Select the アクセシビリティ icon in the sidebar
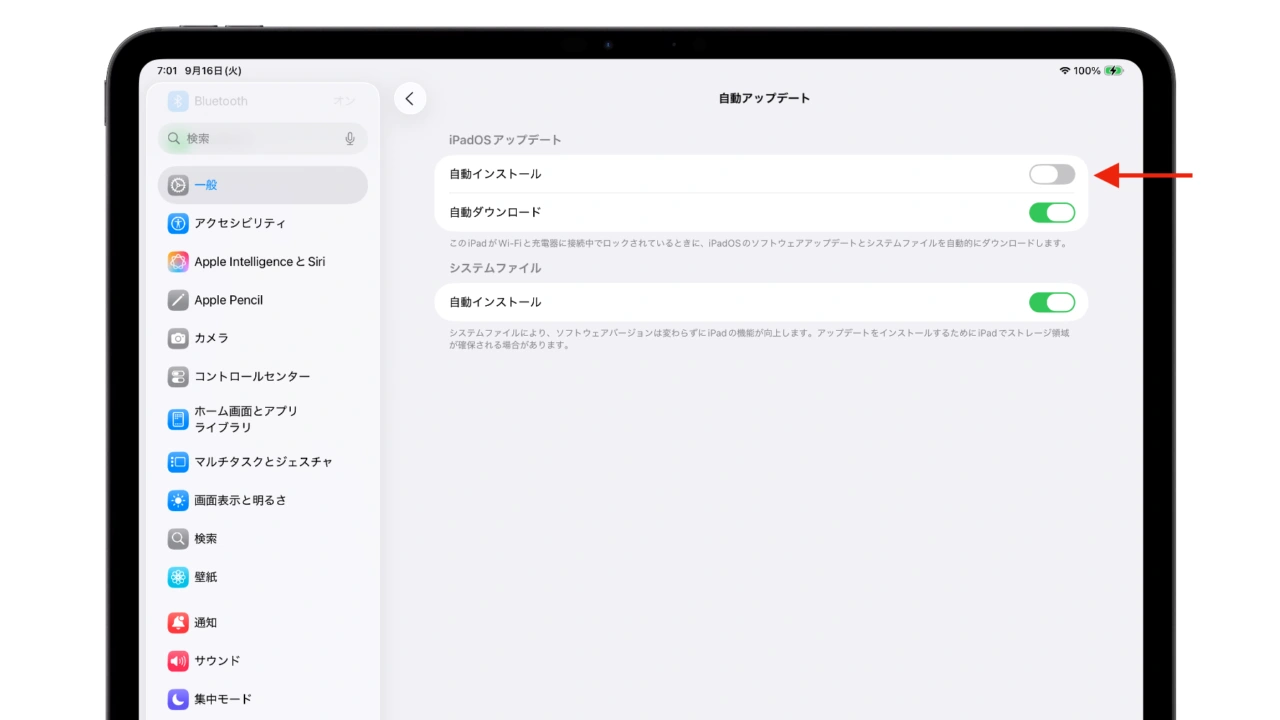Viewport: 1280px width, 720px height. [178, 223]
